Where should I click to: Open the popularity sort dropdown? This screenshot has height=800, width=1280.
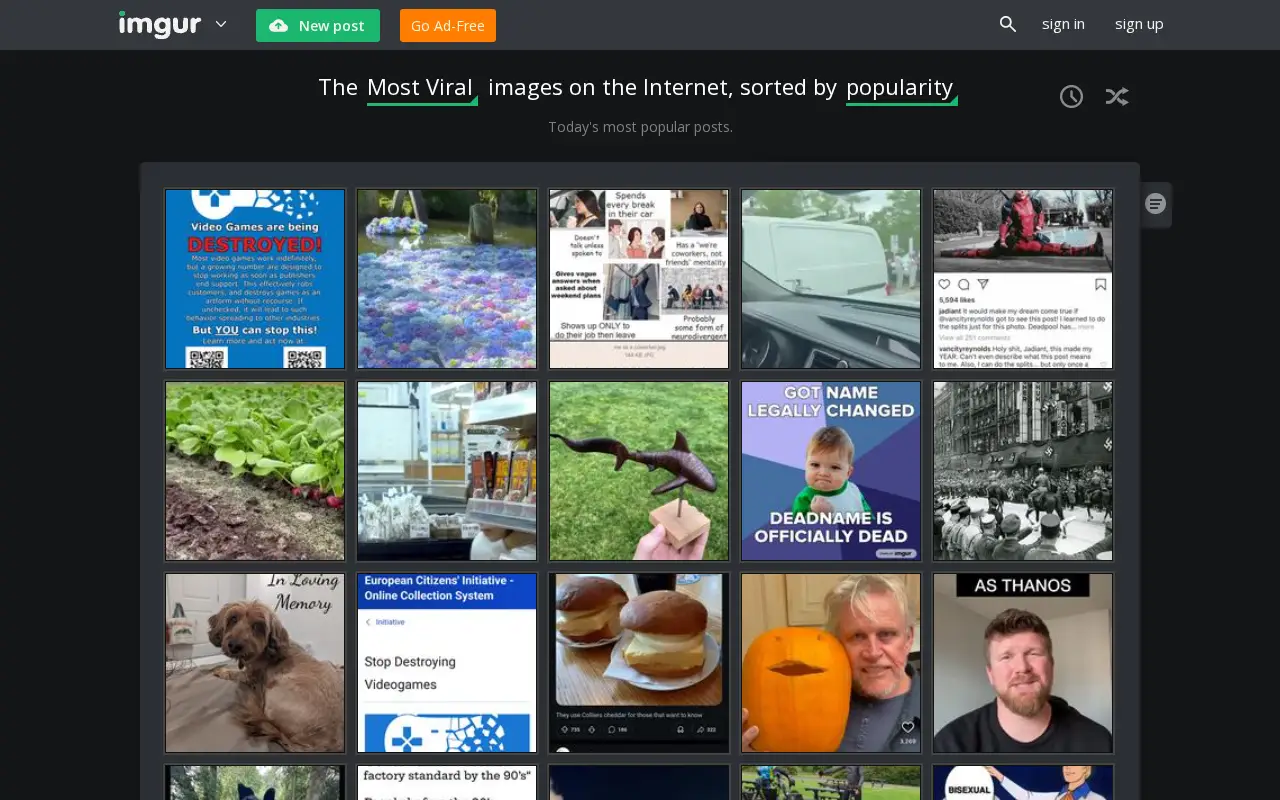click(x=901, y=88)
